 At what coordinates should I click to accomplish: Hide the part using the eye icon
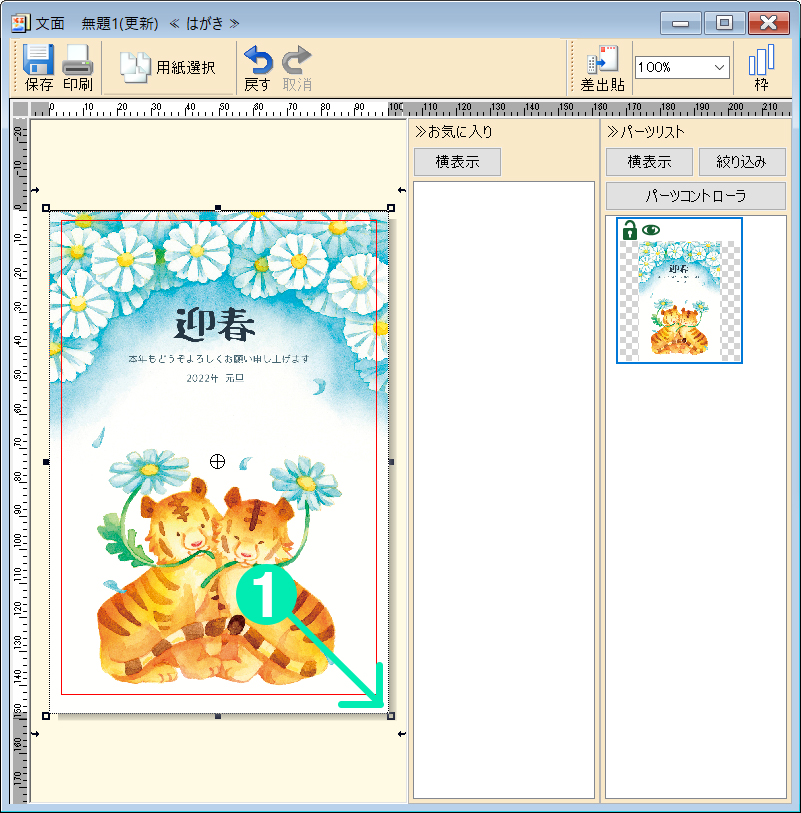[x=651, y=230]
